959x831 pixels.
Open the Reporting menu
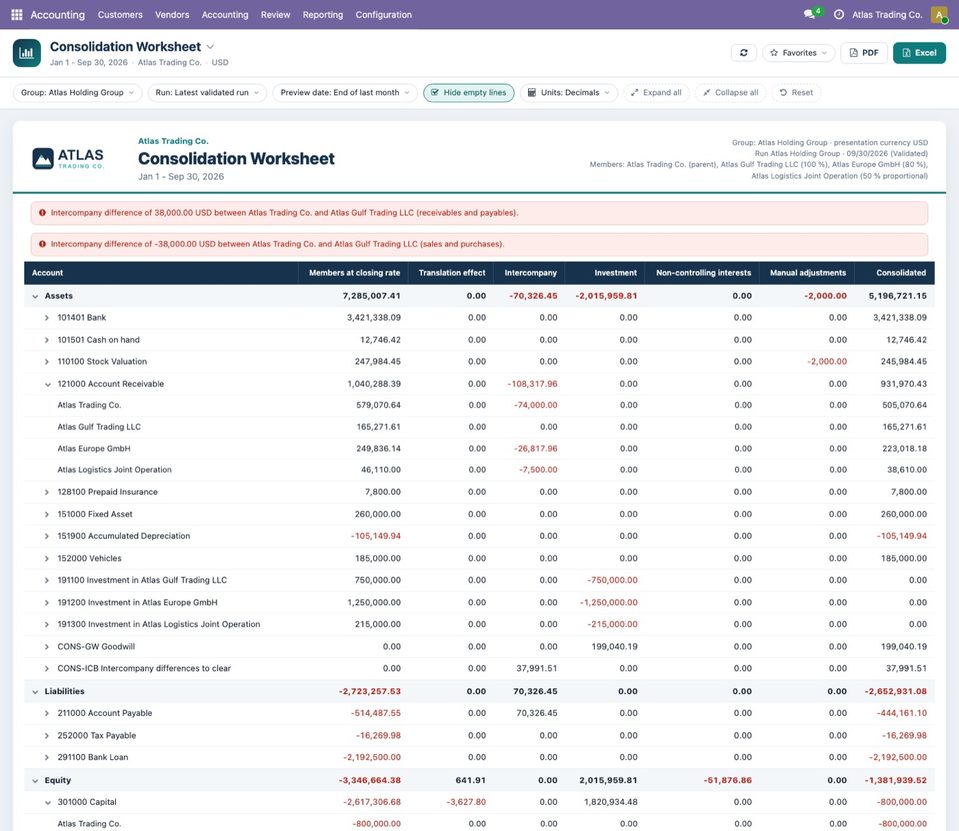tap(323, 15)
